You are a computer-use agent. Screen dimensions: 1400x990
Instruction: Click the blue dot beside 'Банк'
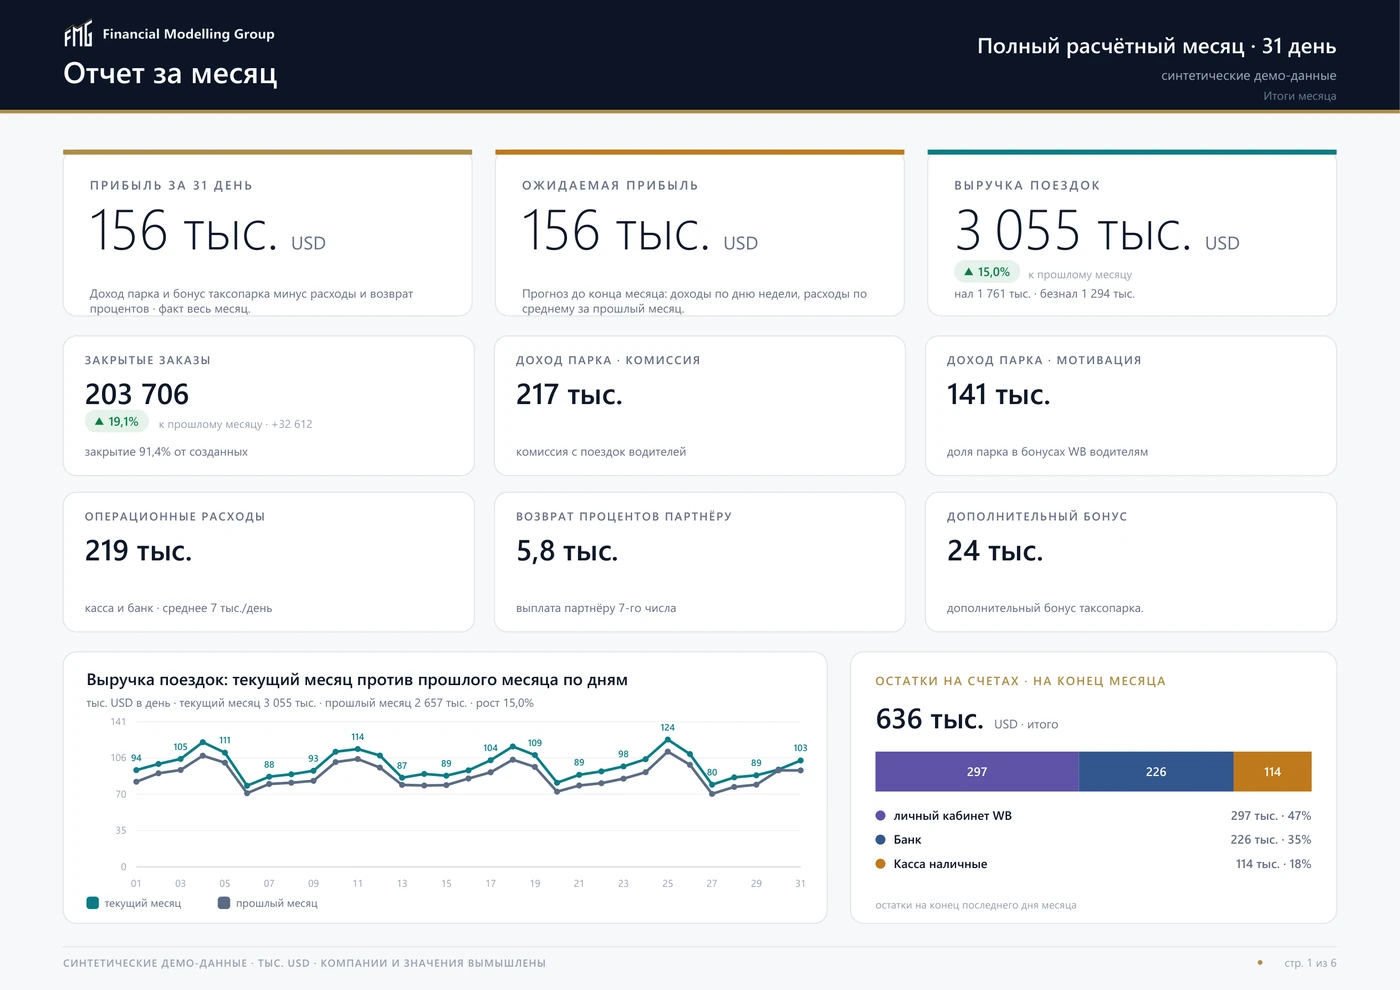point(880,840)
